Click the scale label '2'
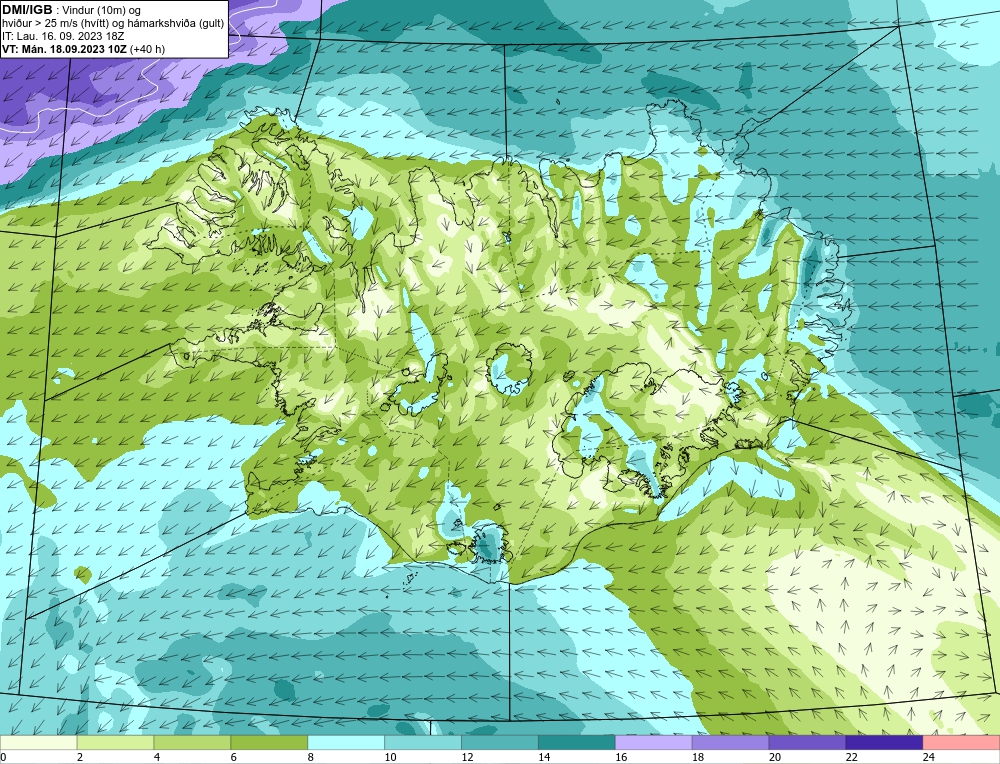 [x=80, y=757]
